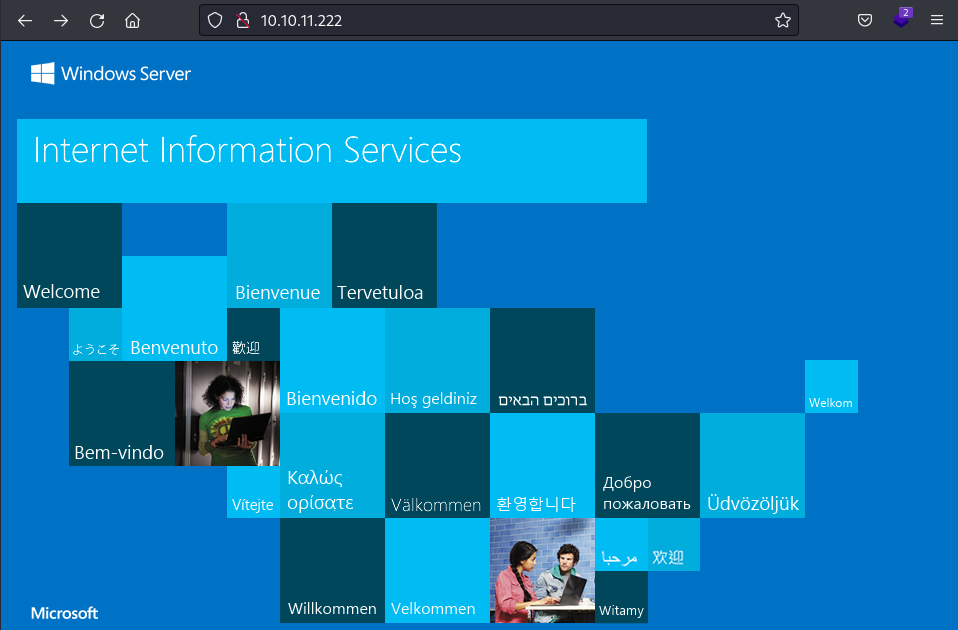This screenshot has width=958, height=630.
Task: Click the Willkommen tile
Action: [x=332, y=571]
